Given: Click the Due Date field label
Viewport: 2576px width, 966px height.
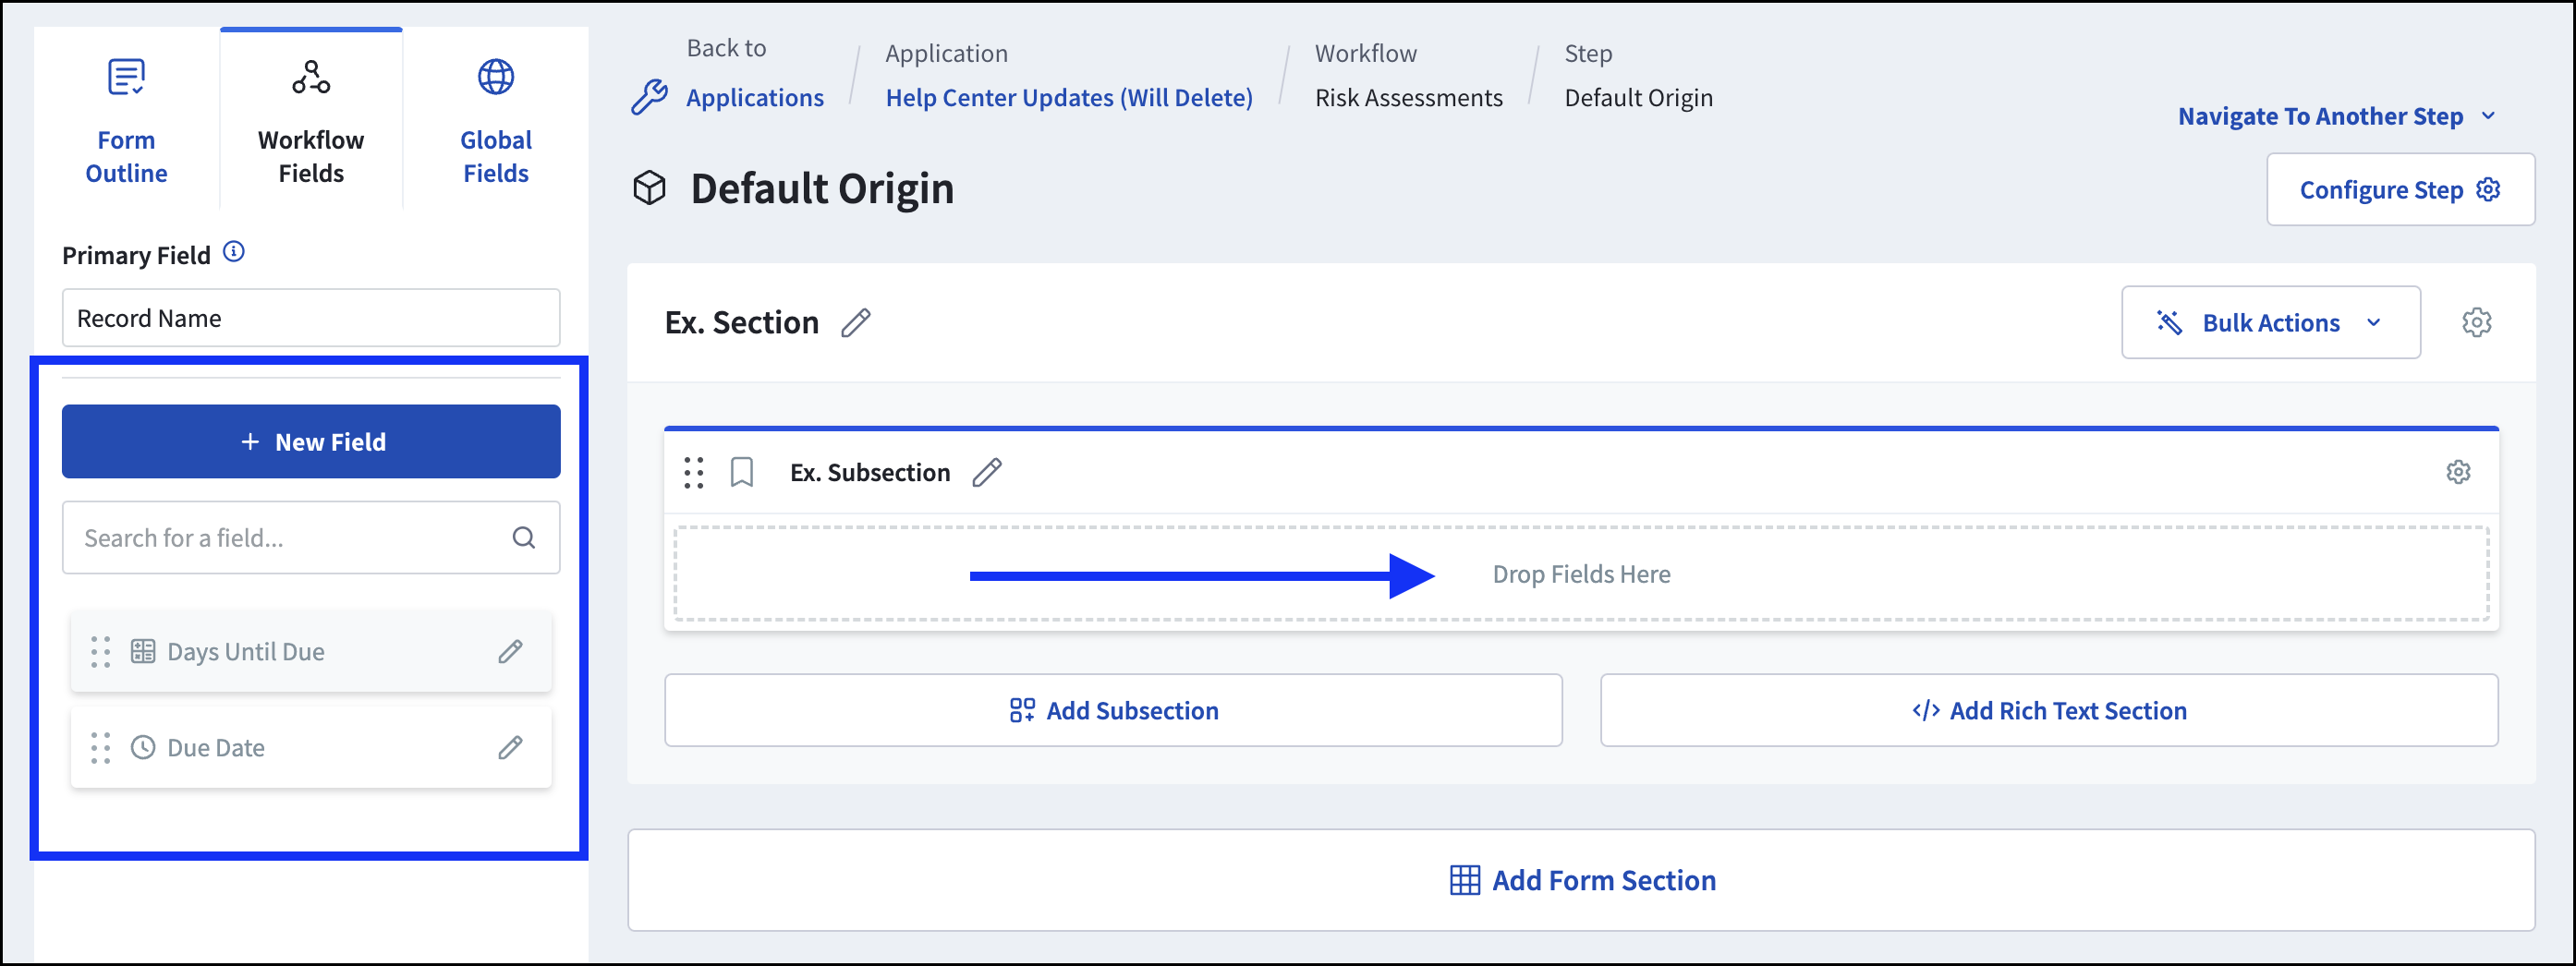Looking at the screenshot, I should pos(216,748).
